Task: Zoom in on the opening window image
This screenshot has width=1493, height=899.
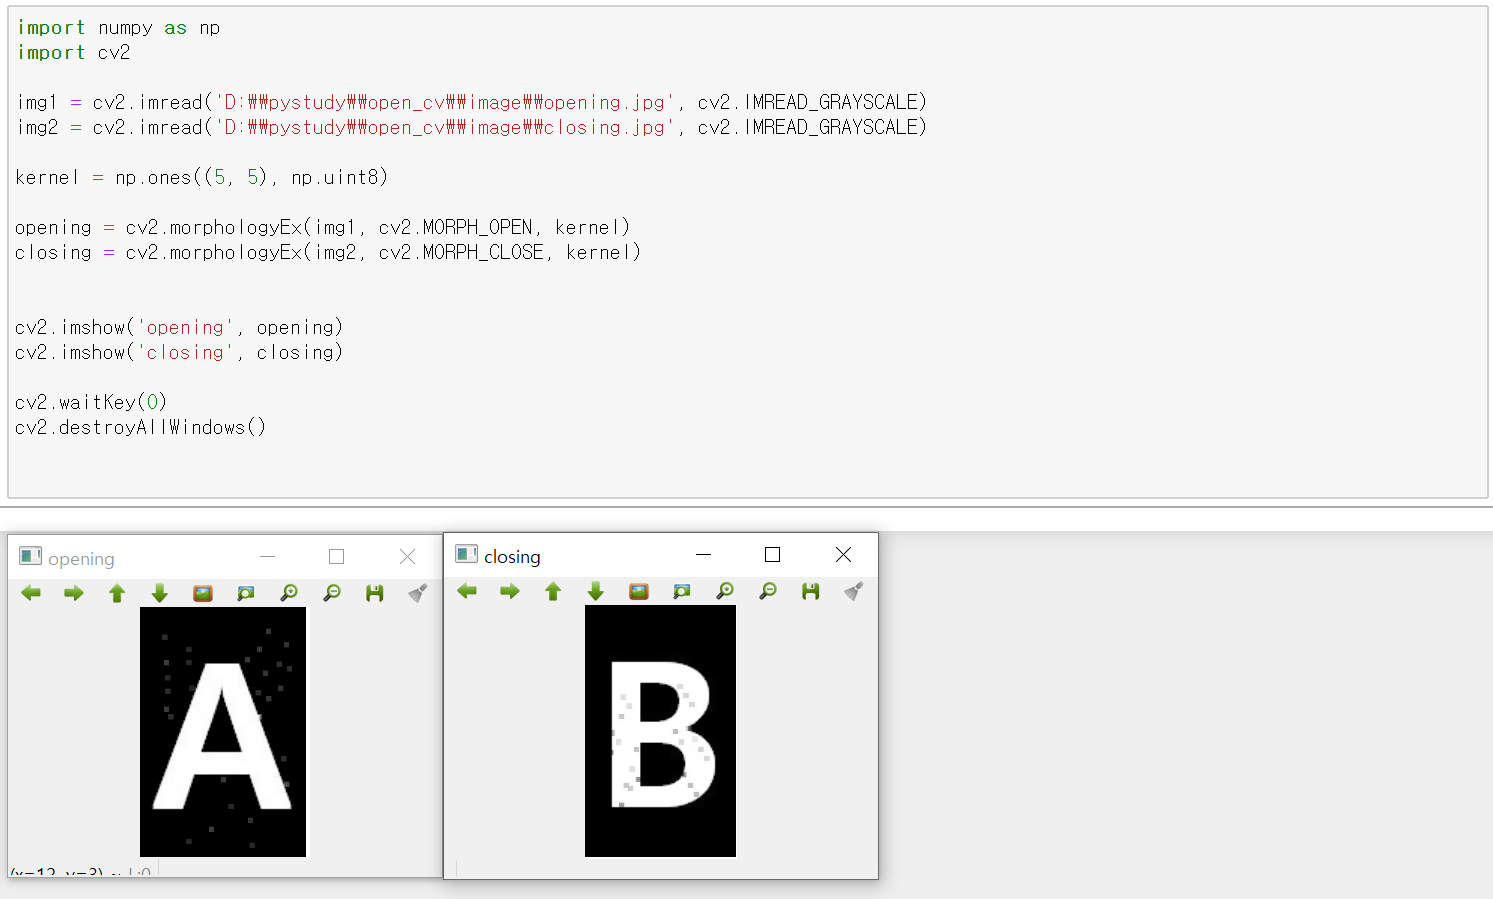Action: point(289,593)
